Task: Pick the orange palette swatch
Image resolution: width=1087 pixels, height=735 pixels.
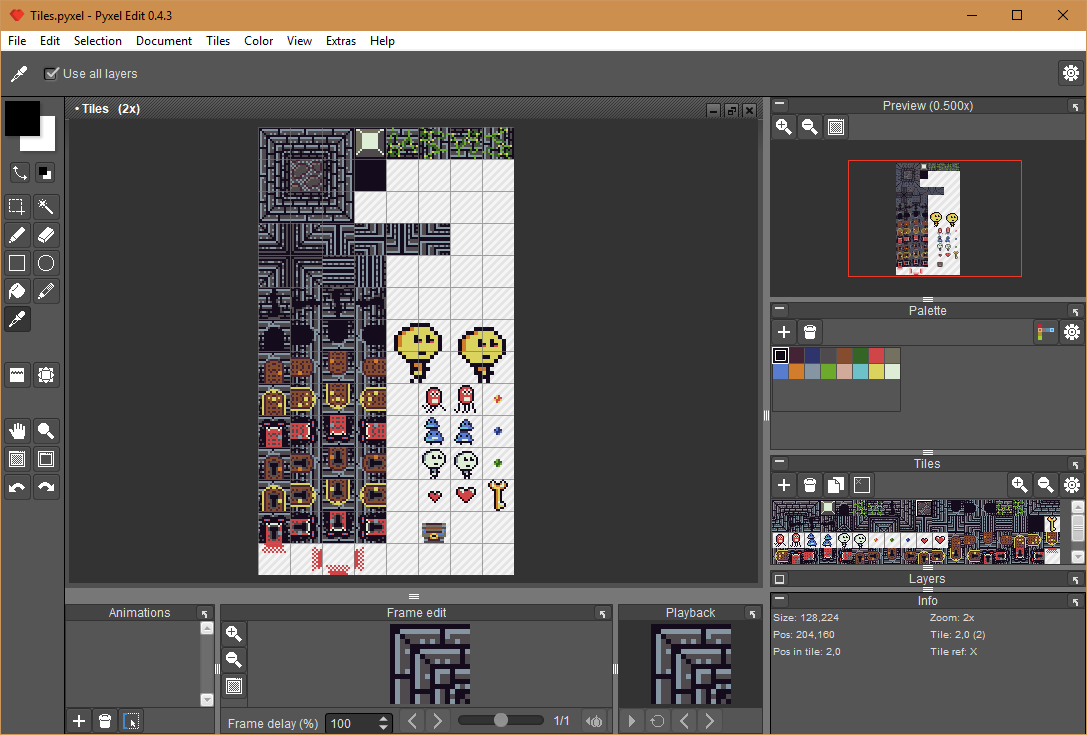Action: 797,372
